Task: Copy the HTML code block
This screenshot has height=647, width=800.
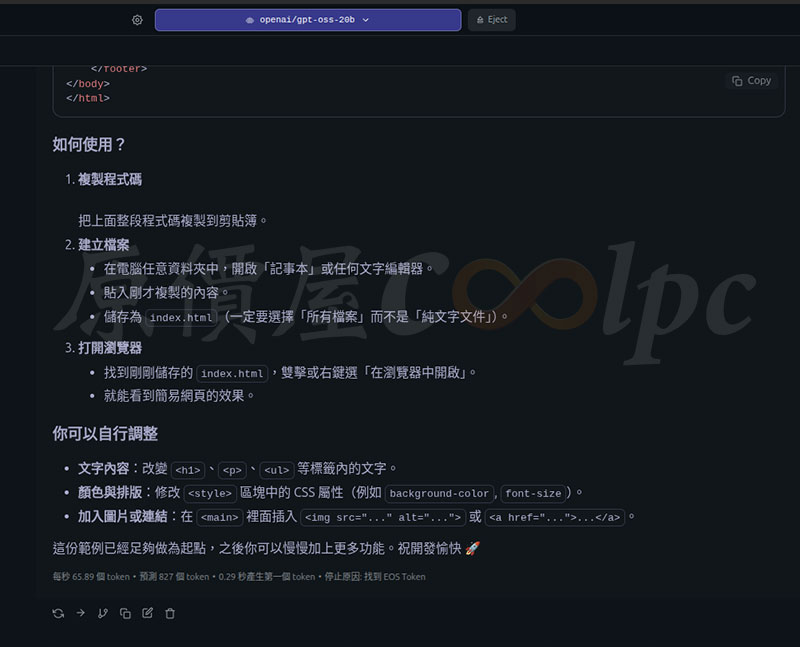Action: click(x=751, y=81)
